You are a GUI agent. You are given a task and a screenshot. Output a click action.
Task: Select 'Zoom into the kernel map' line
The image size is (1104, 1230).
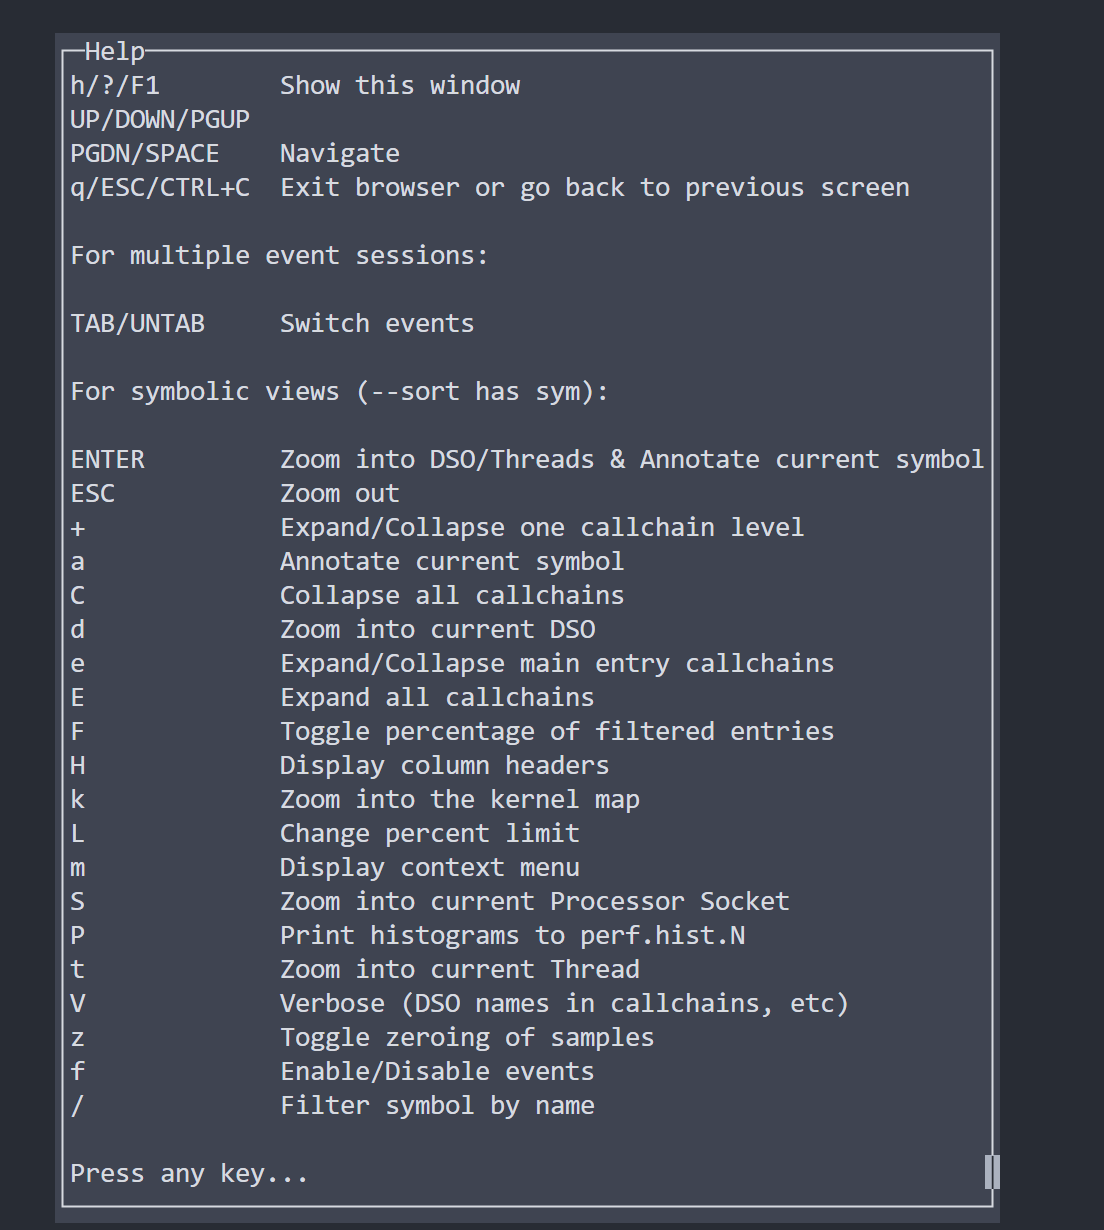coord(459,799)
